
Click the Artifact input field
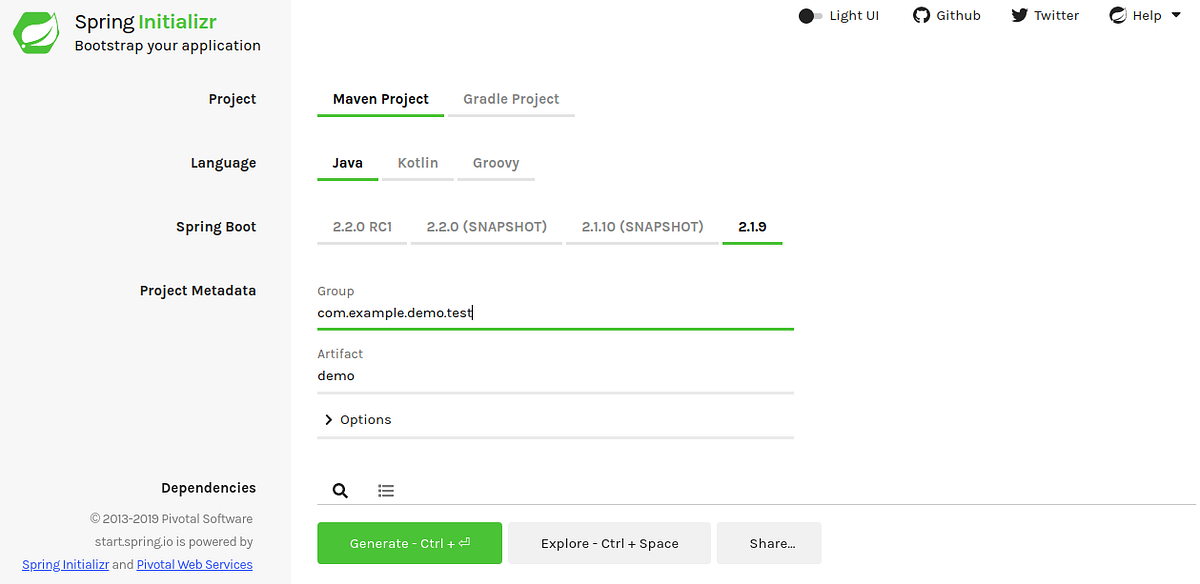point(555,375)
